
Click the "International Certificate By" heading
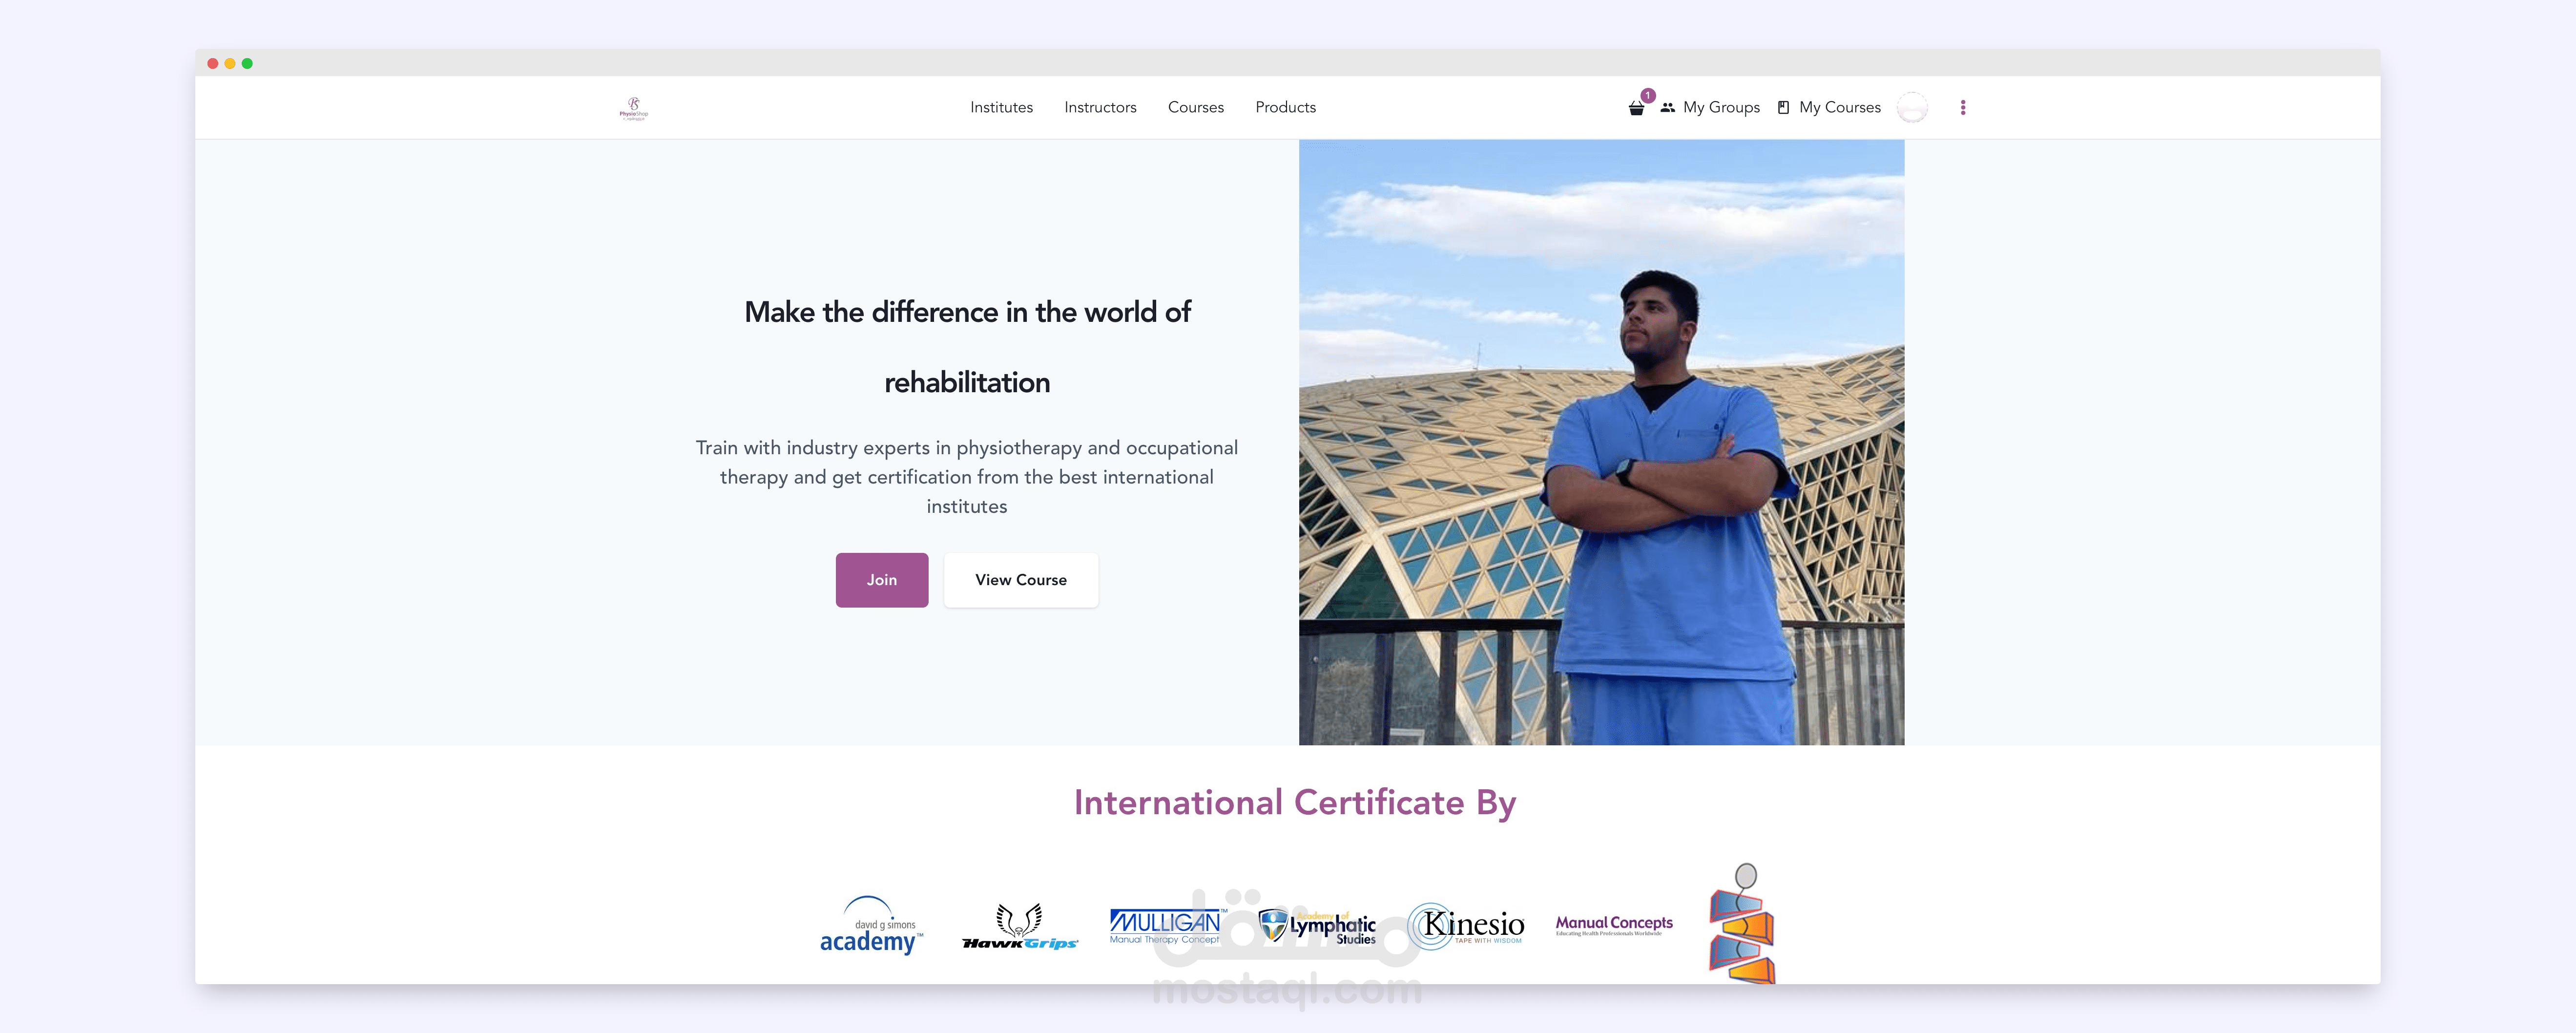[x=1295, y=803]
